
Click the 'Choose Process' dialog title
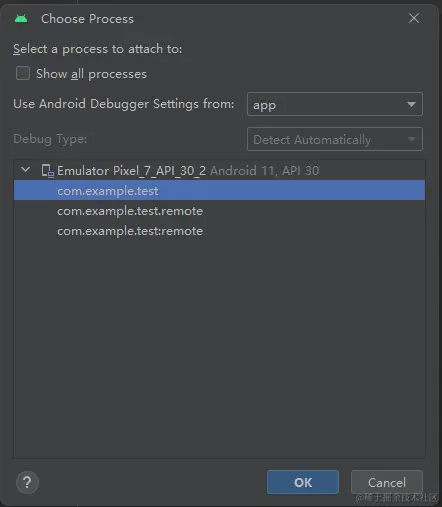point(87,19)
